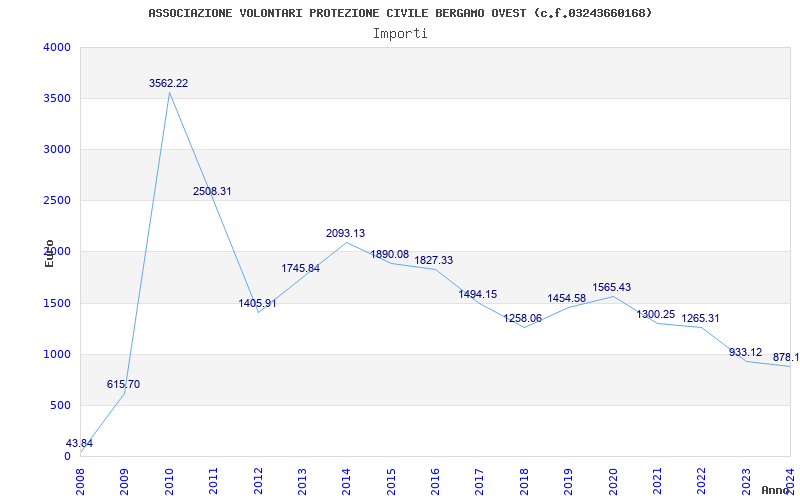Click the 1565.43 data label

pyautogui.click(x=611, y=287)
